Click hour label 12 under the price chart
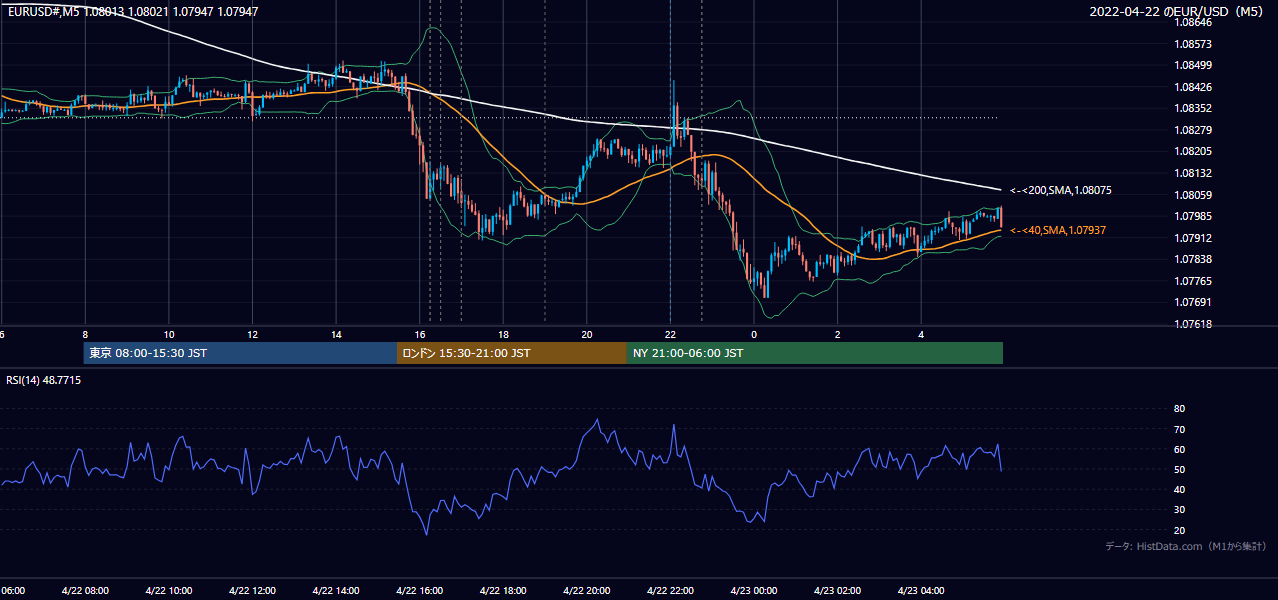This screenshot has width=1278, height=600. click(252, 335)
